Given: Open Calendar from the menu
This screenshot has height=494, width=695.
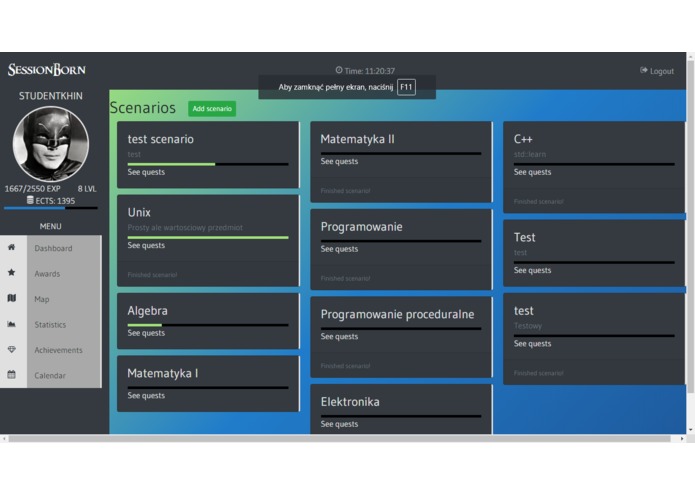Looking at the screenshot, I should pos(50,376).
